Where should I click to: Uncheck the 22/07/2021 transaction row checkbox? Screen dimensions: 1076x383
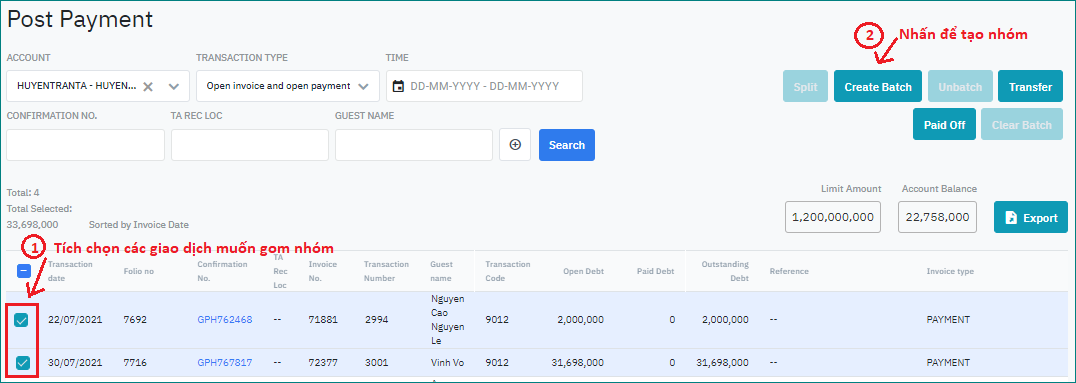pos(22,320)
